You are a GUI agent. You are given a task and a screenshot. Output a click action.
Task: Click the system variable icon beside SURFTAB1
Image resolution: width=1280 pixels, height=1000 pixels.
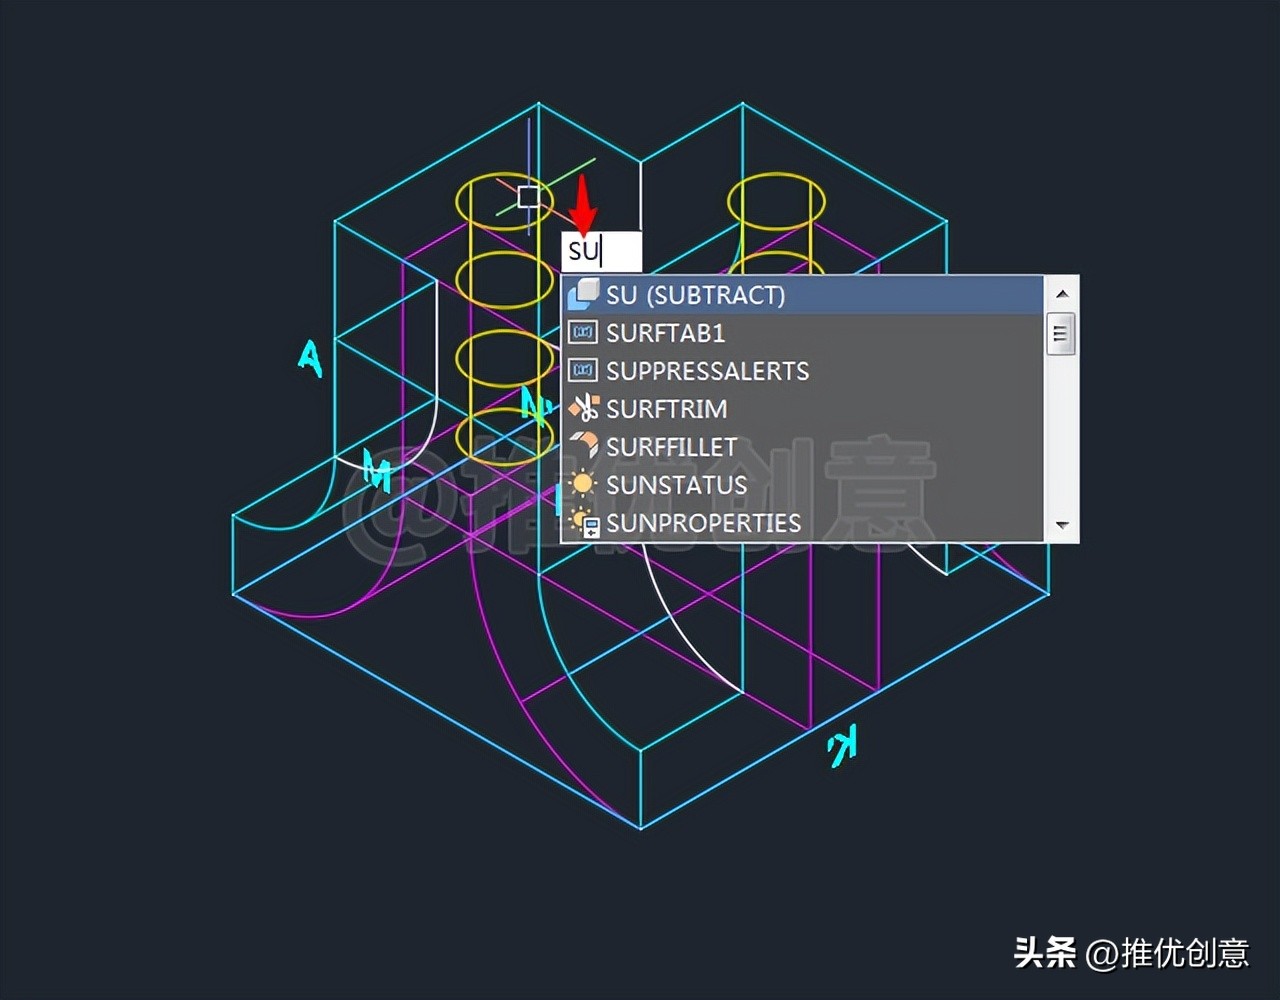[x=583, y=333]
